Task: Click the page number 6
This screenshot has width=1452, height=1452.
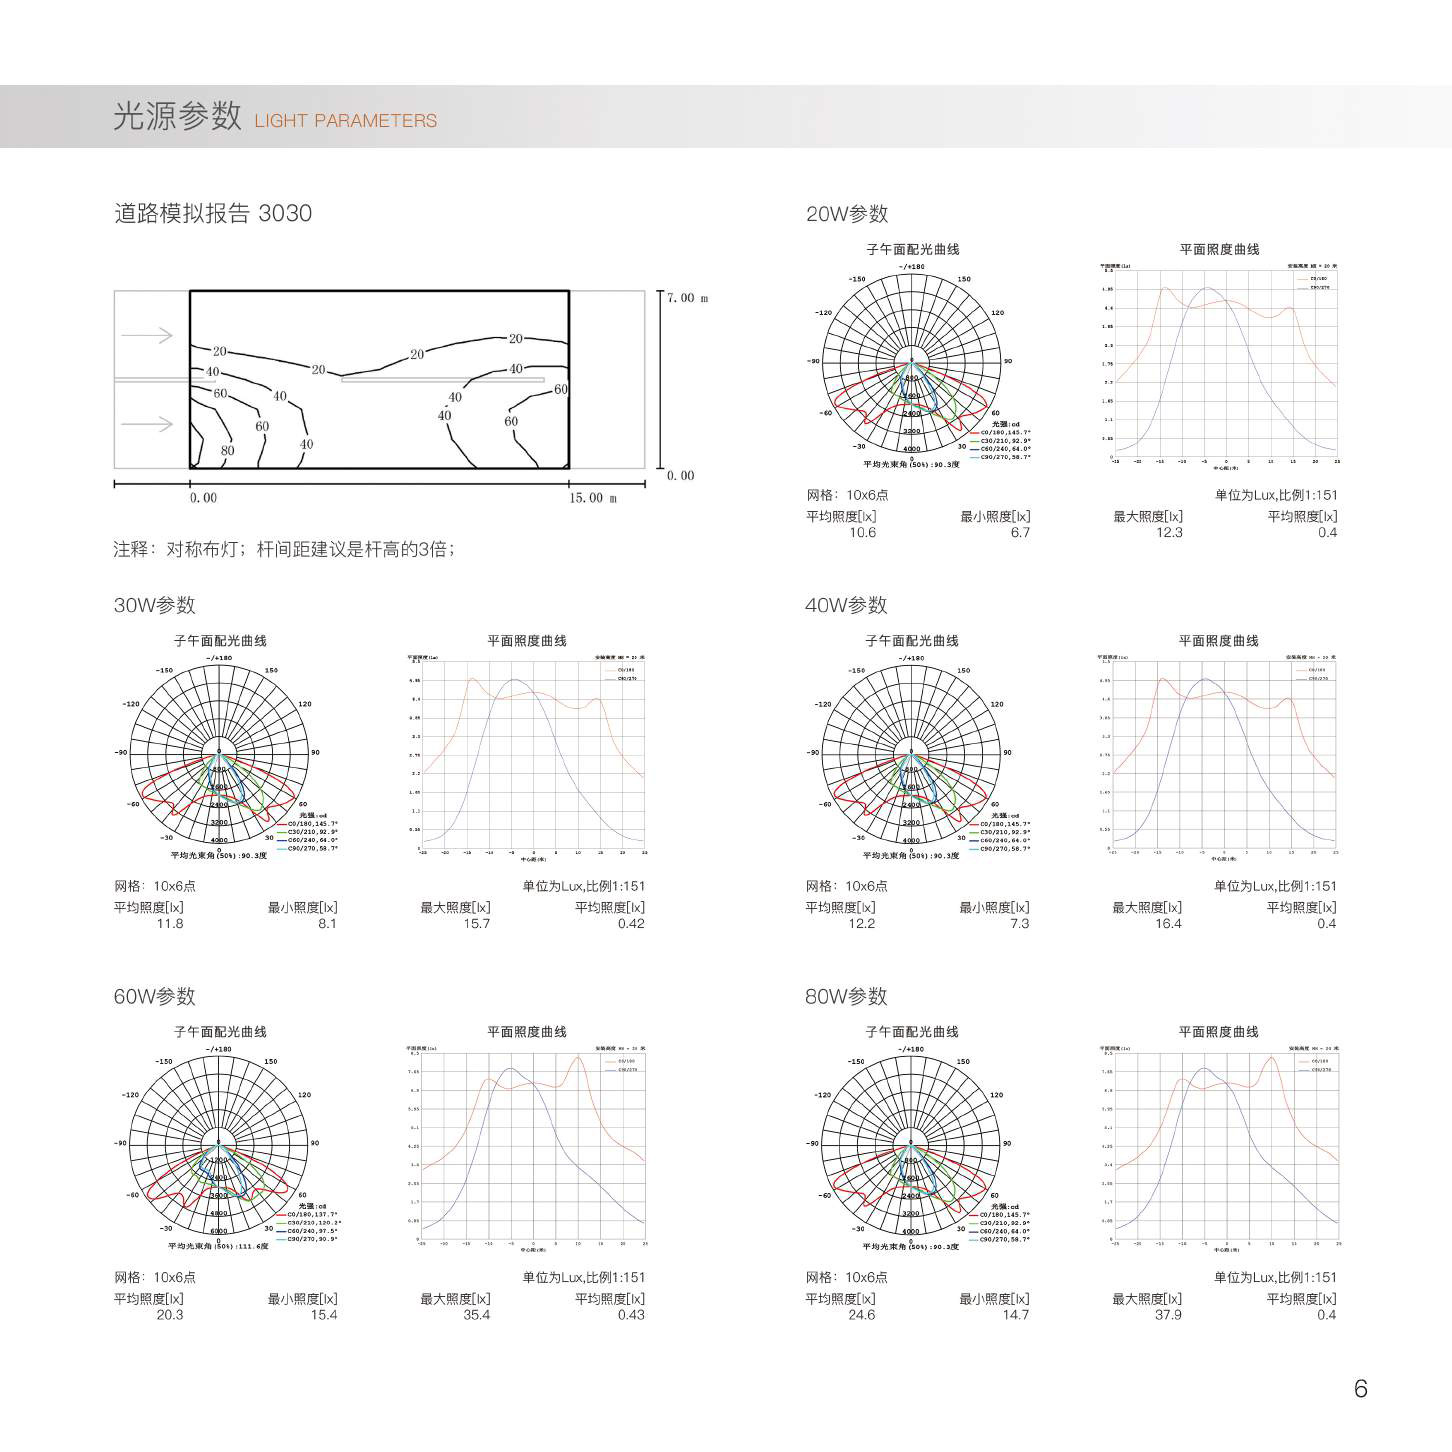Action: pyautogui.click(x=1360, y=1389)
